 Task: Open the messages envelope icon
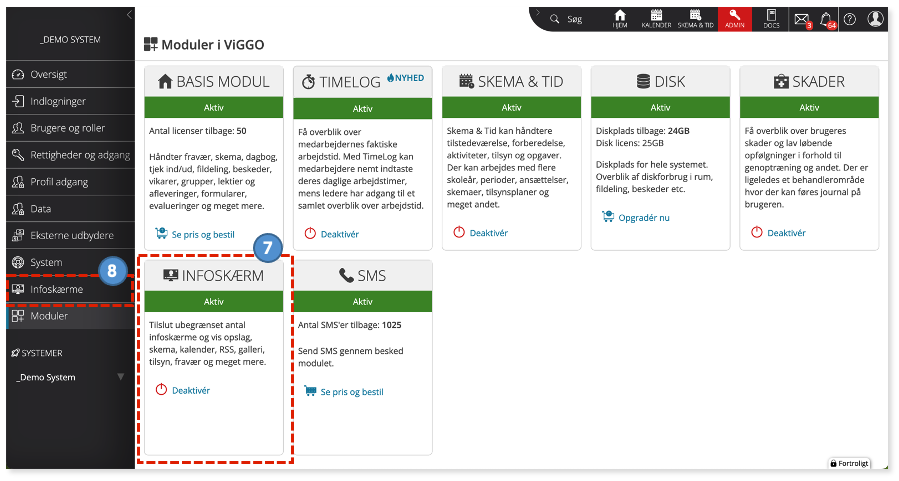pos(803,20)
